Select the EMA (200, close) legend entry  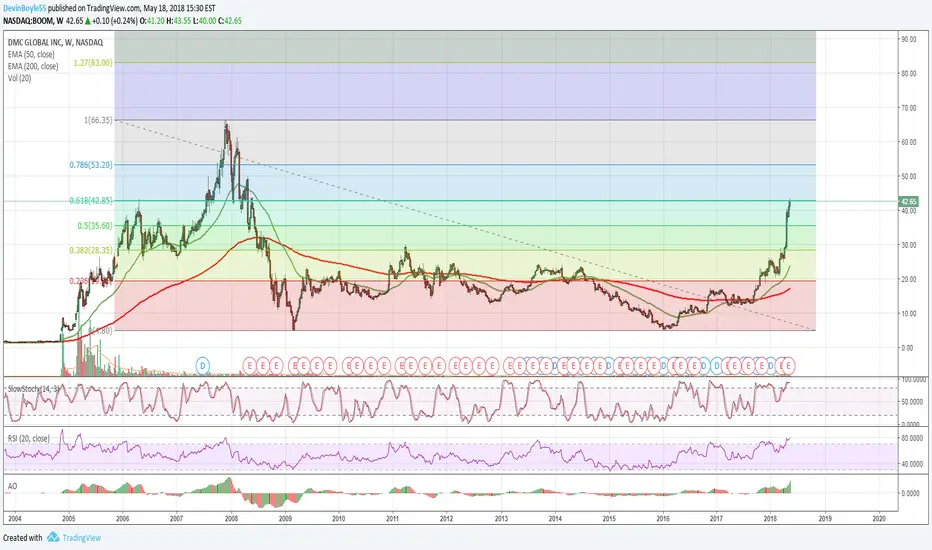(x=33, y=66)
